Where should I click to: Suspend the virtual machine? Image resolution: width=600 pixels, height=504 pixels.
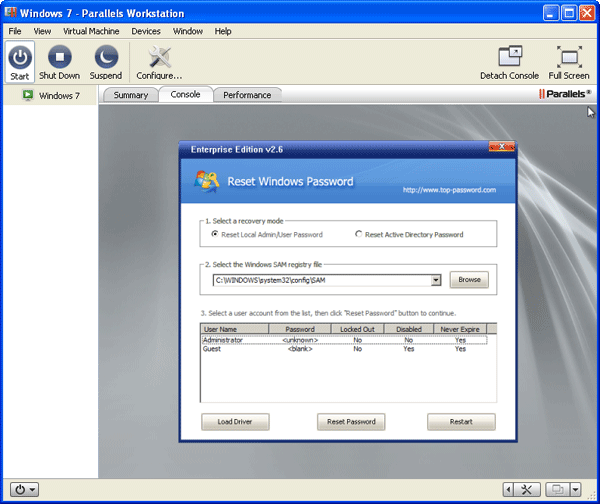pos(106,59)
